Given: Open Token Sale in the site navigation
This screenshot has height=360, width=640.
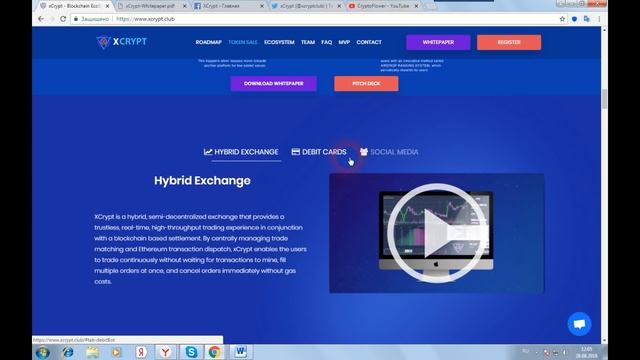Looking at the screenshot, I should [243, 42].
